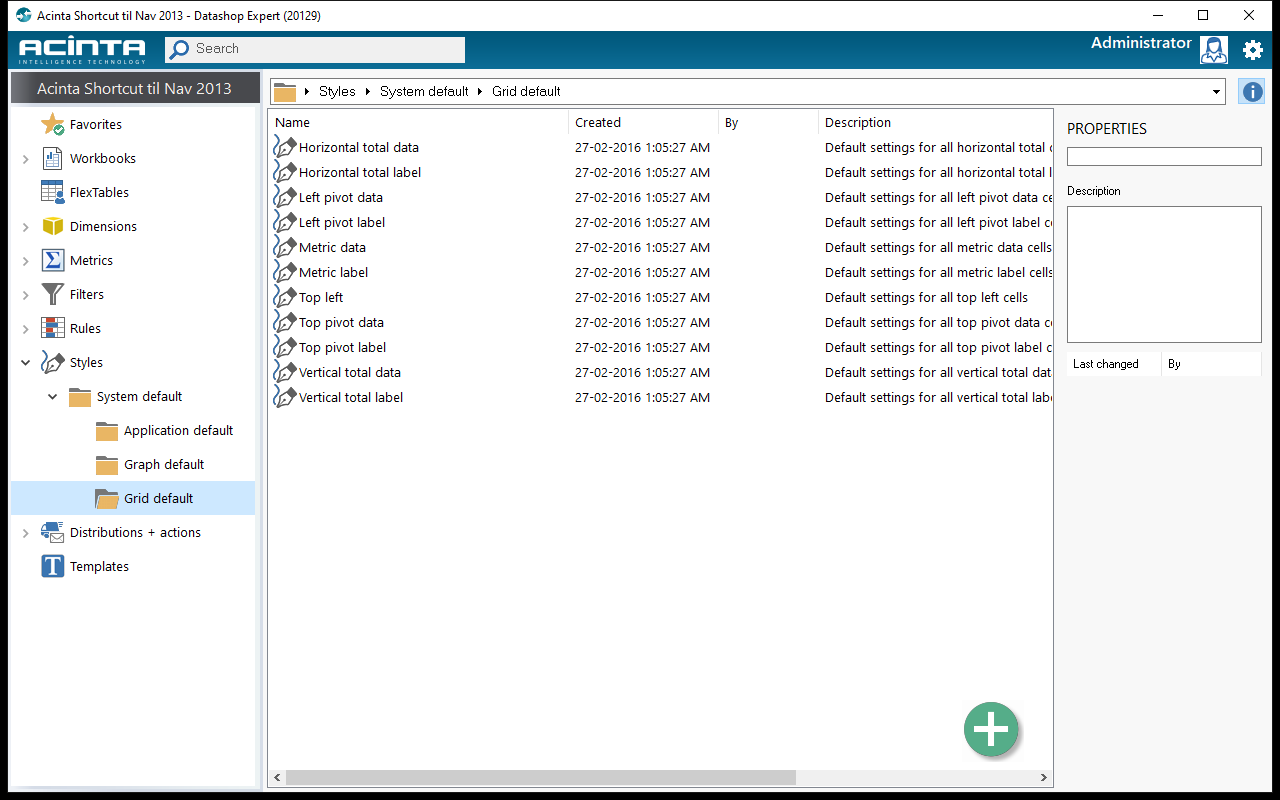Collapse the Styles tree node
The image size is (1280, 800).
[25, 363]
